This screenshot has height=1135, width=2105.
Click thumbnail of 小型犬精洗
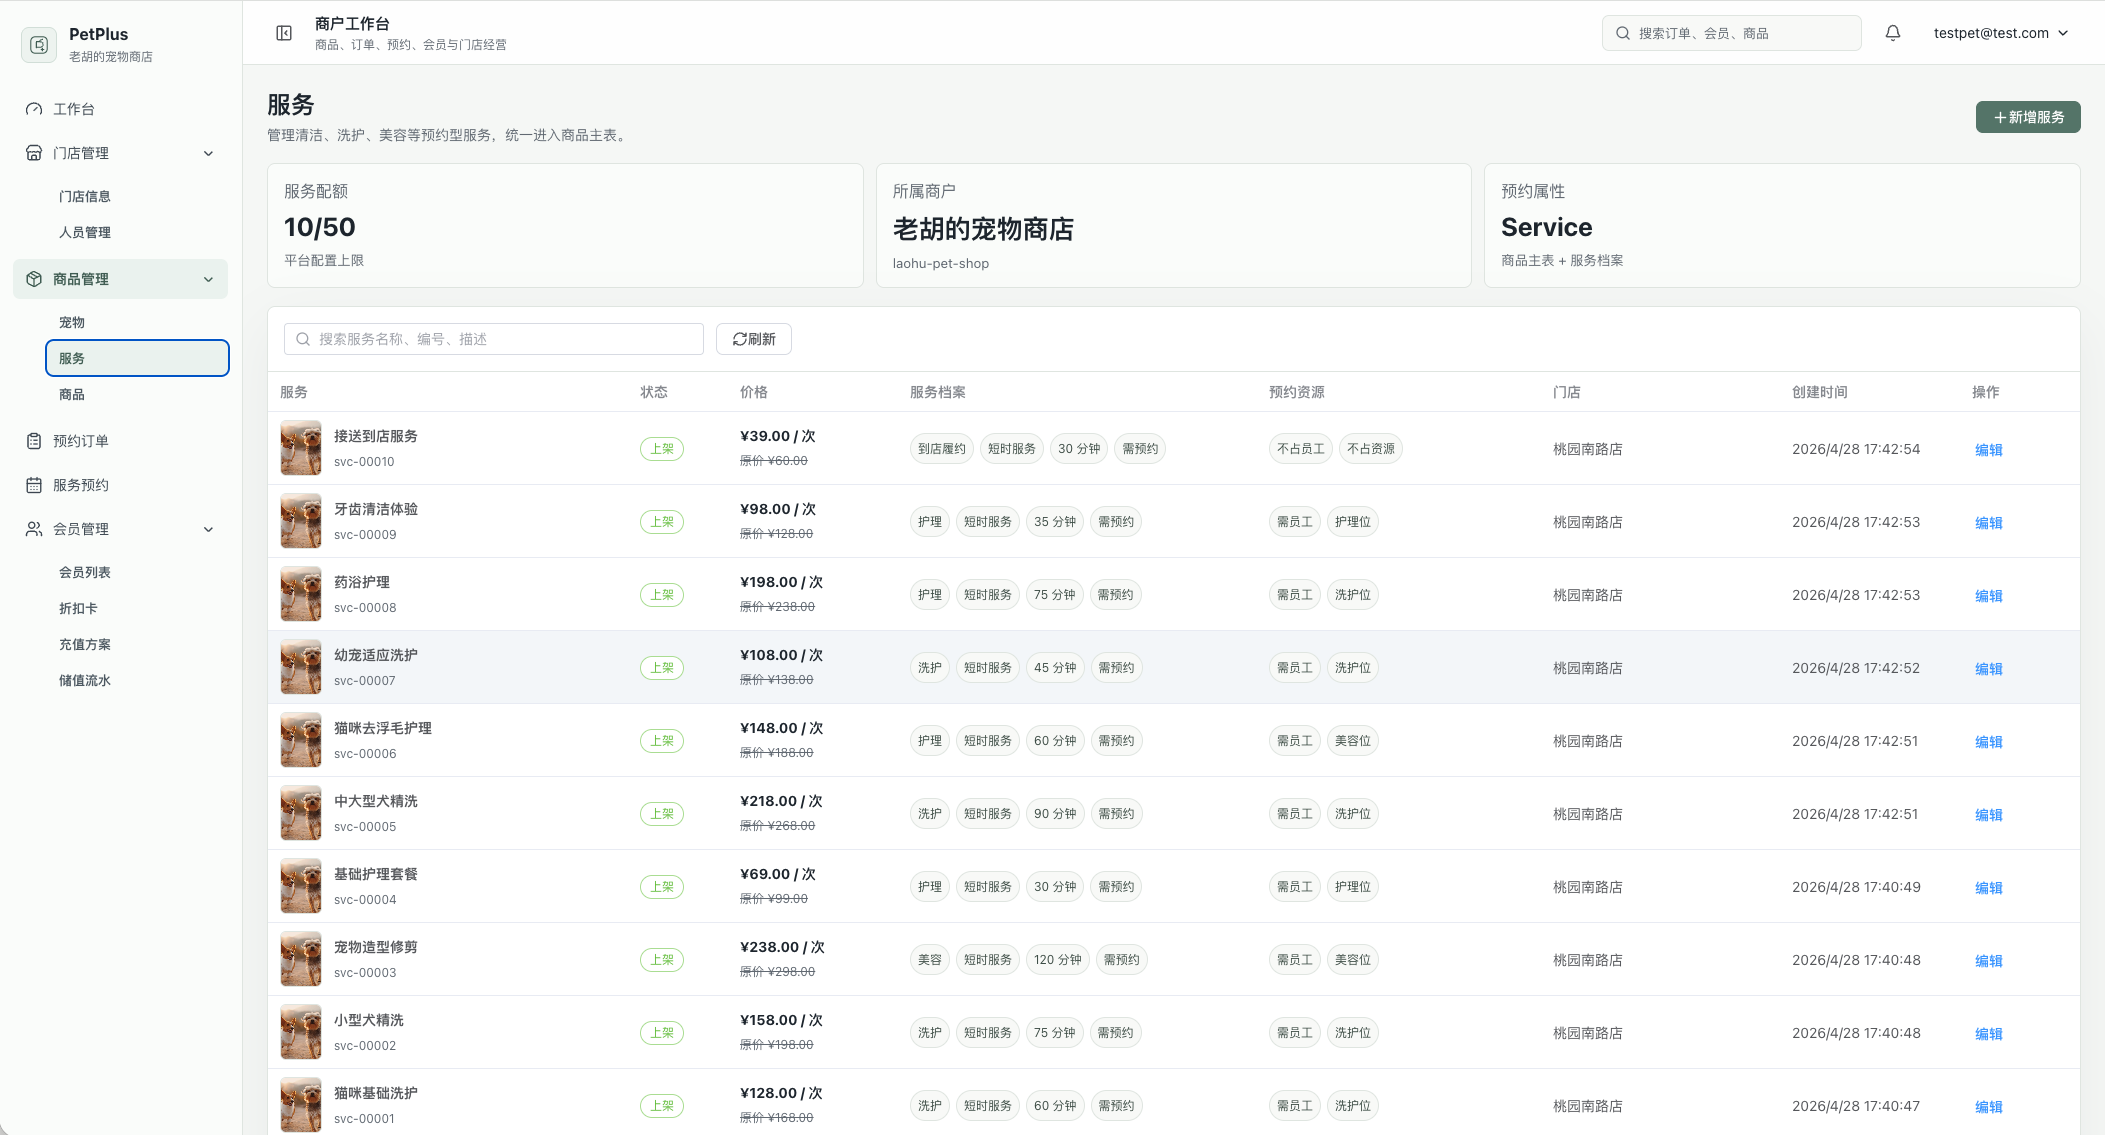(x=301, y=1032)
